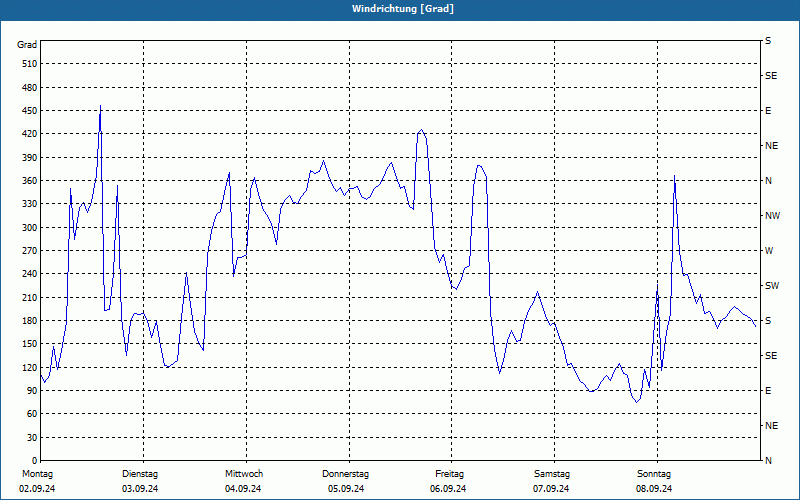The width and height of the screenshot is (800, 500).
Task: Click the date "08.09.24"
Action: [654, 489]
